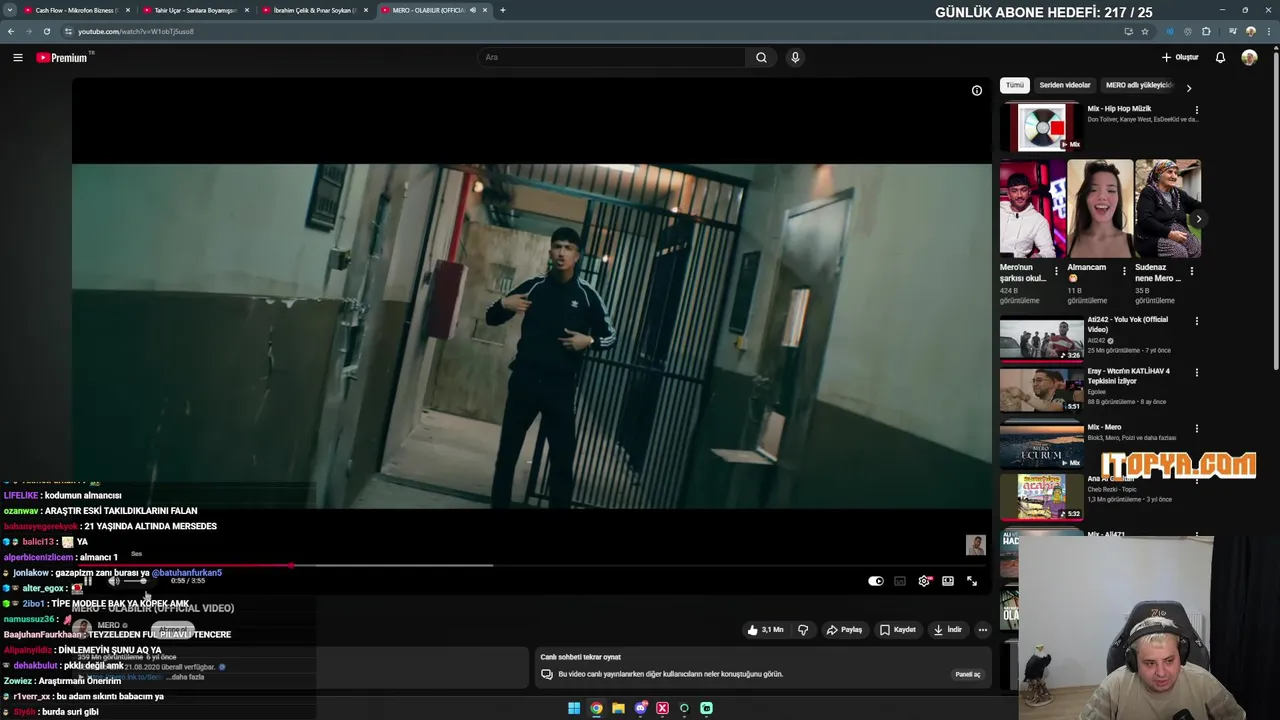Open Mix - Hip Hop Müzik thumbnail
The width and height of the screenshot is (1280, 720).
point(1041,126)
